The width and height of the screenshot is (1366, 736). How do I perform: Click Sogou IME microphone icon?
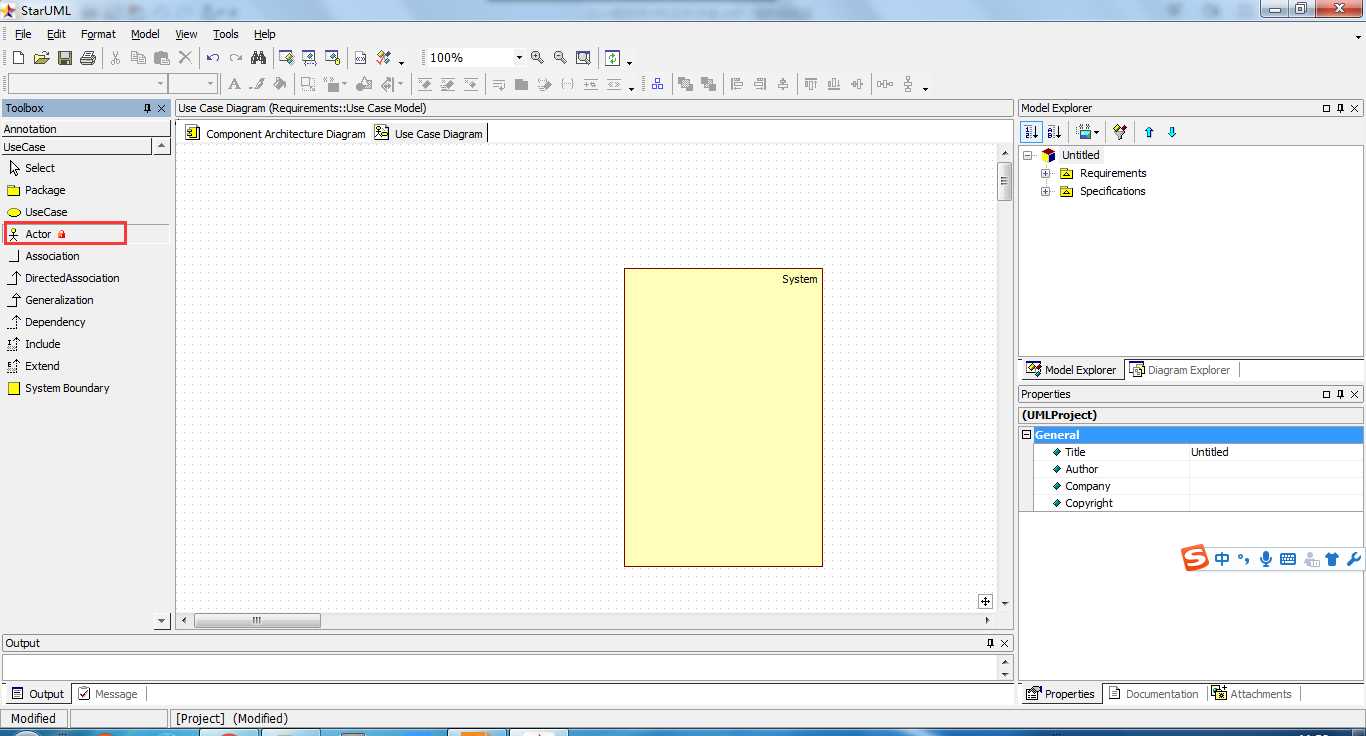[1266, 559]
